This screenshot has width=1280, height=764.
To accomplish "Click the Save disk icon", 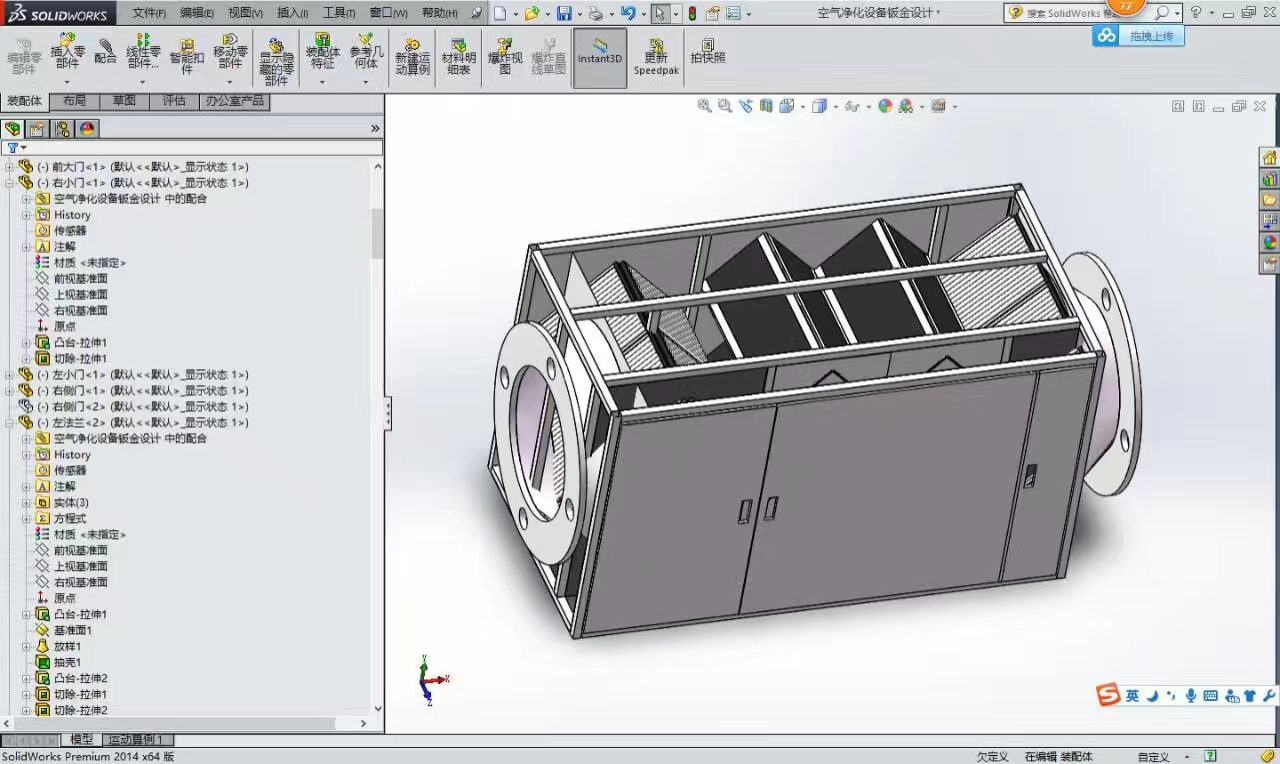I will (564, 13).
